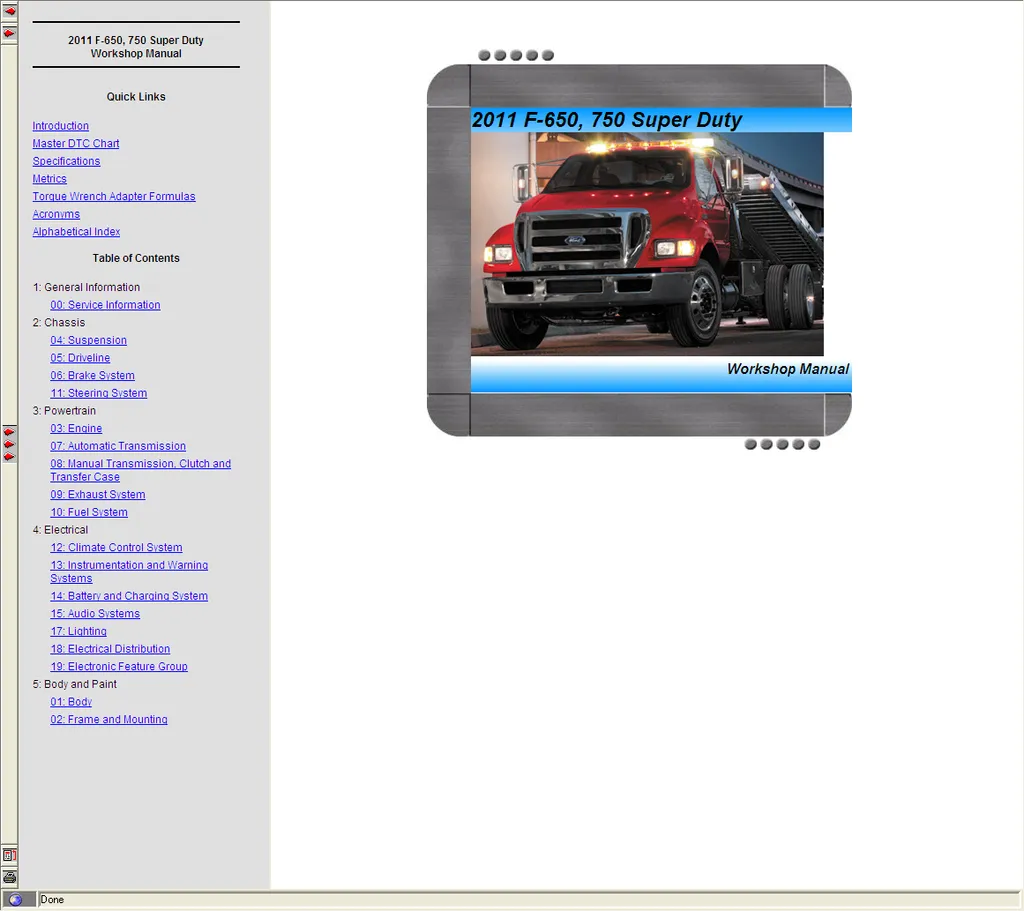1024x911 pixels.
Task: Open 13: Instrumentation and Warning Systems
Action: 129,571
